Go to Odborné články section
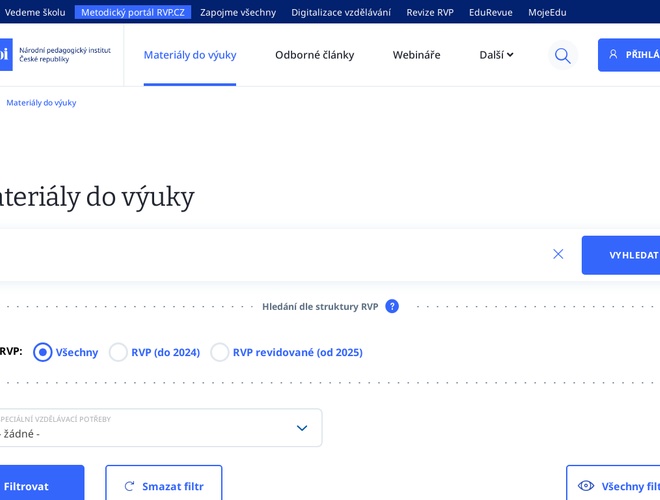This screenshot has width=660, height=500. pyautogui.click(x=314, y=55)
